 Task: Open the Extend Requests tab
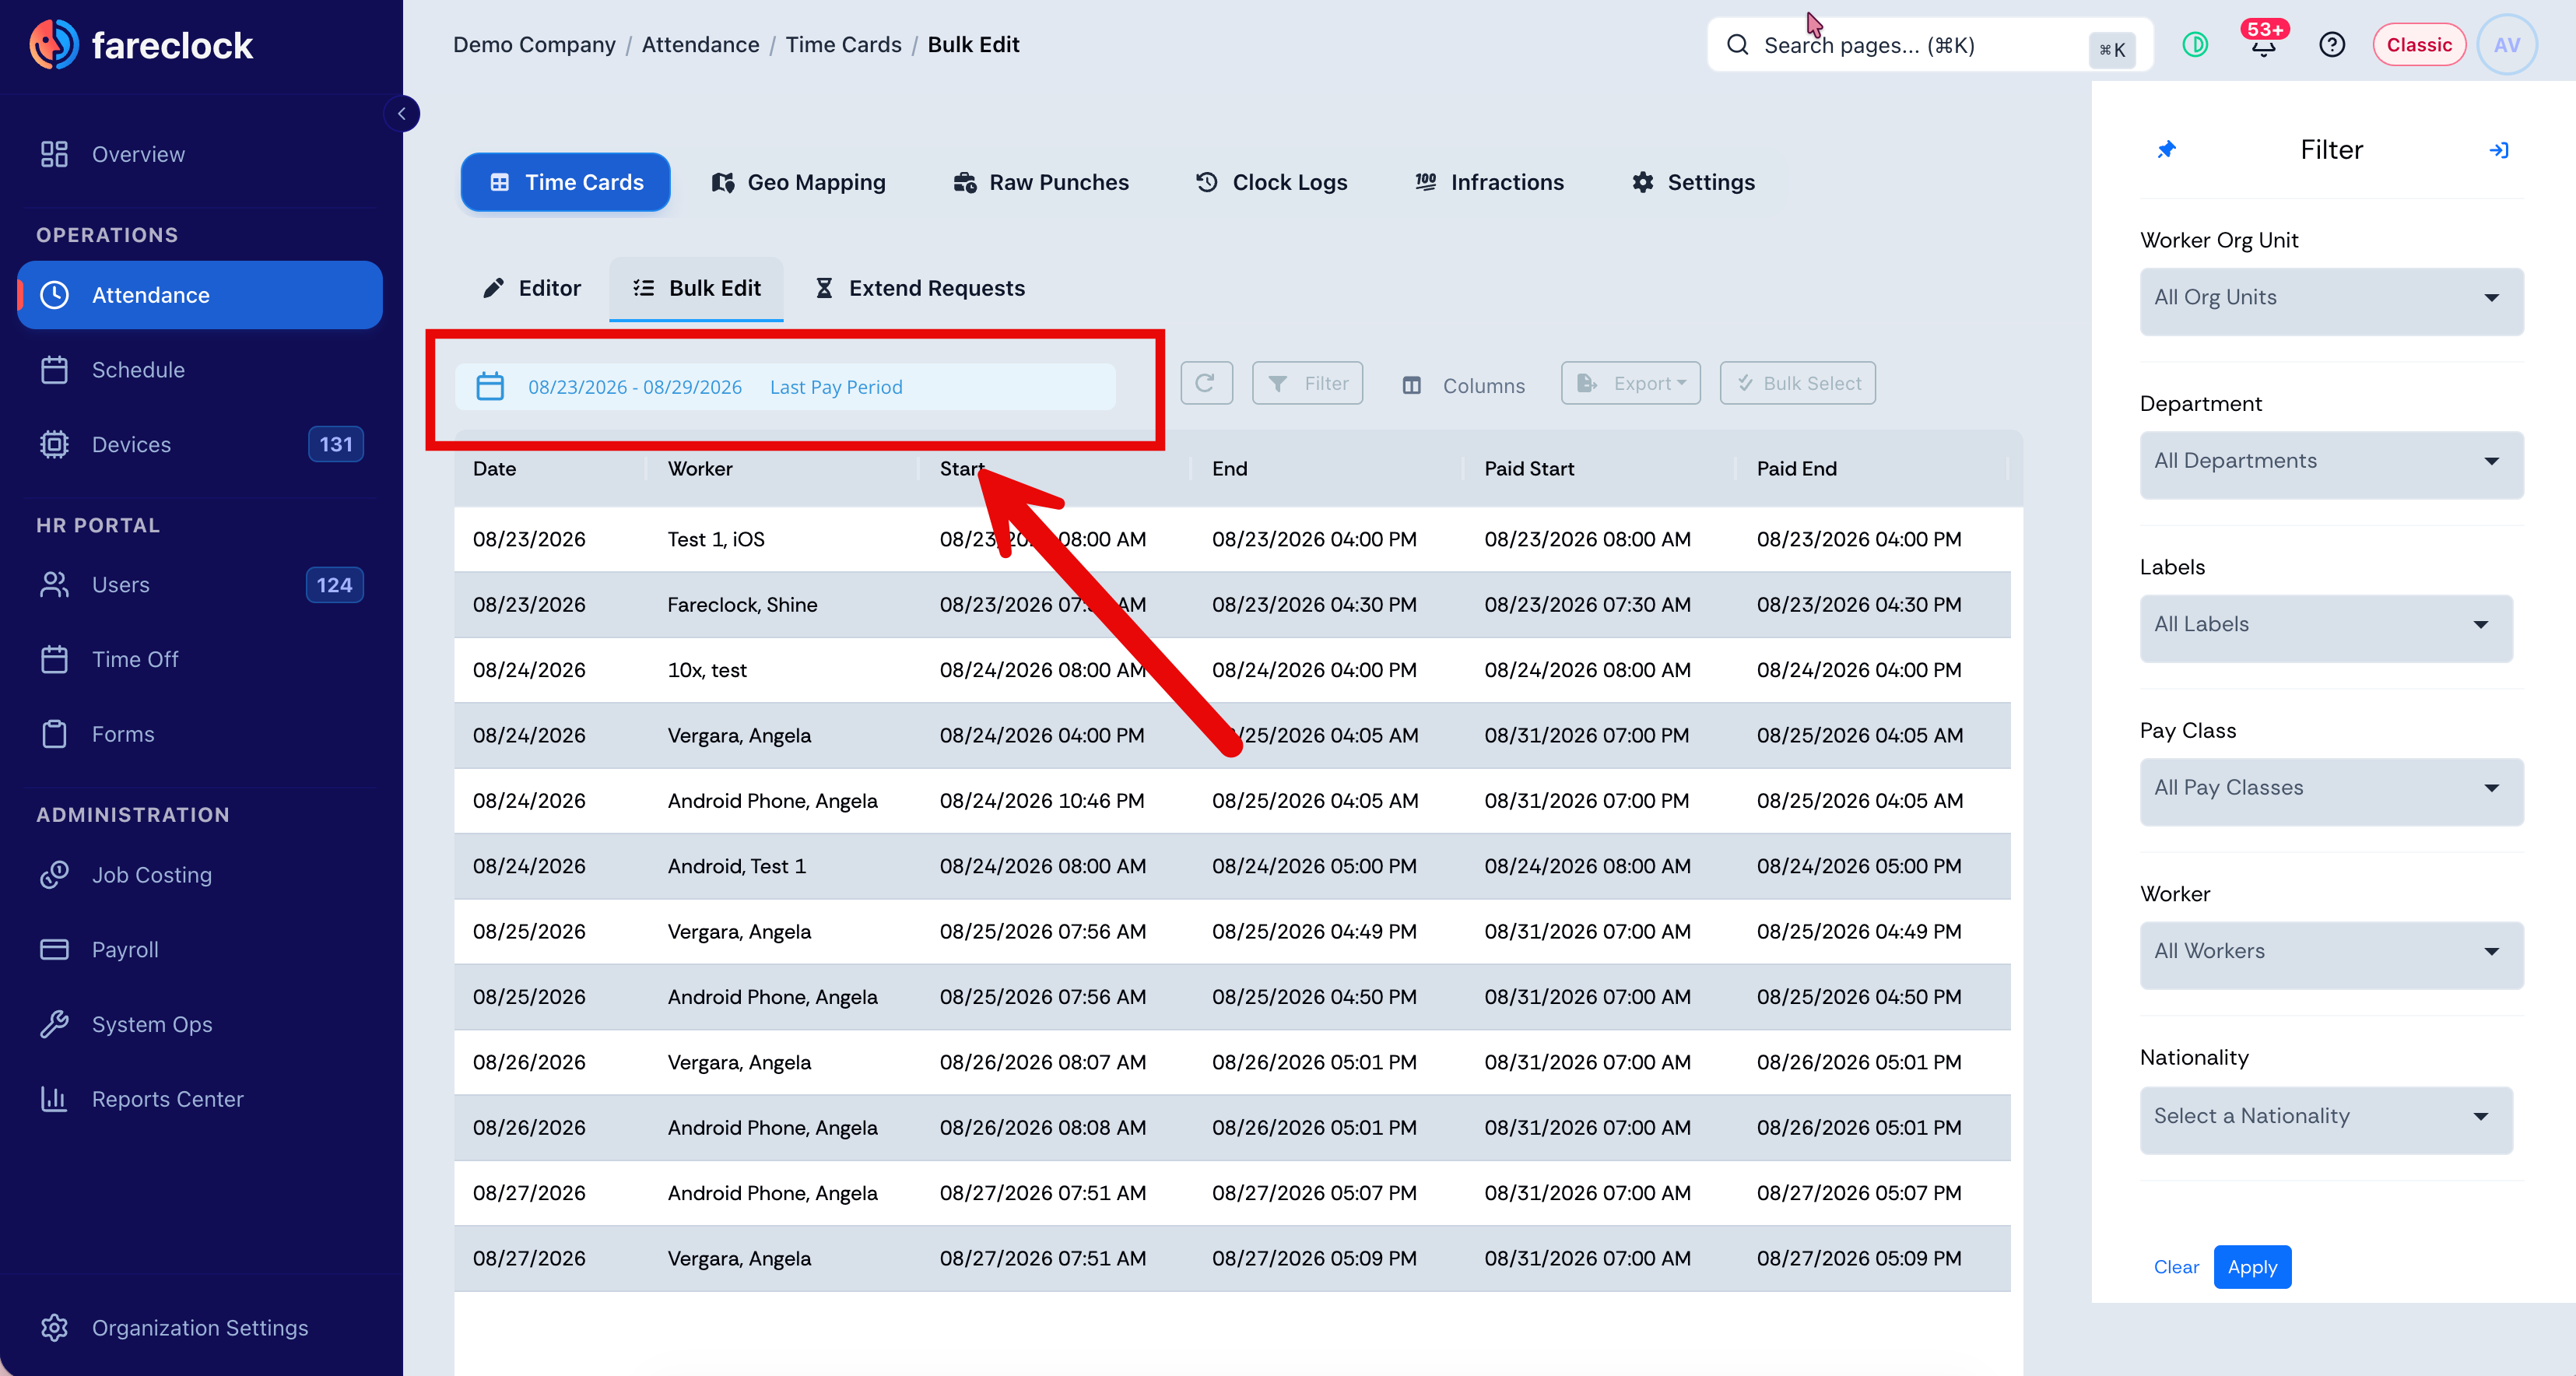920,288
